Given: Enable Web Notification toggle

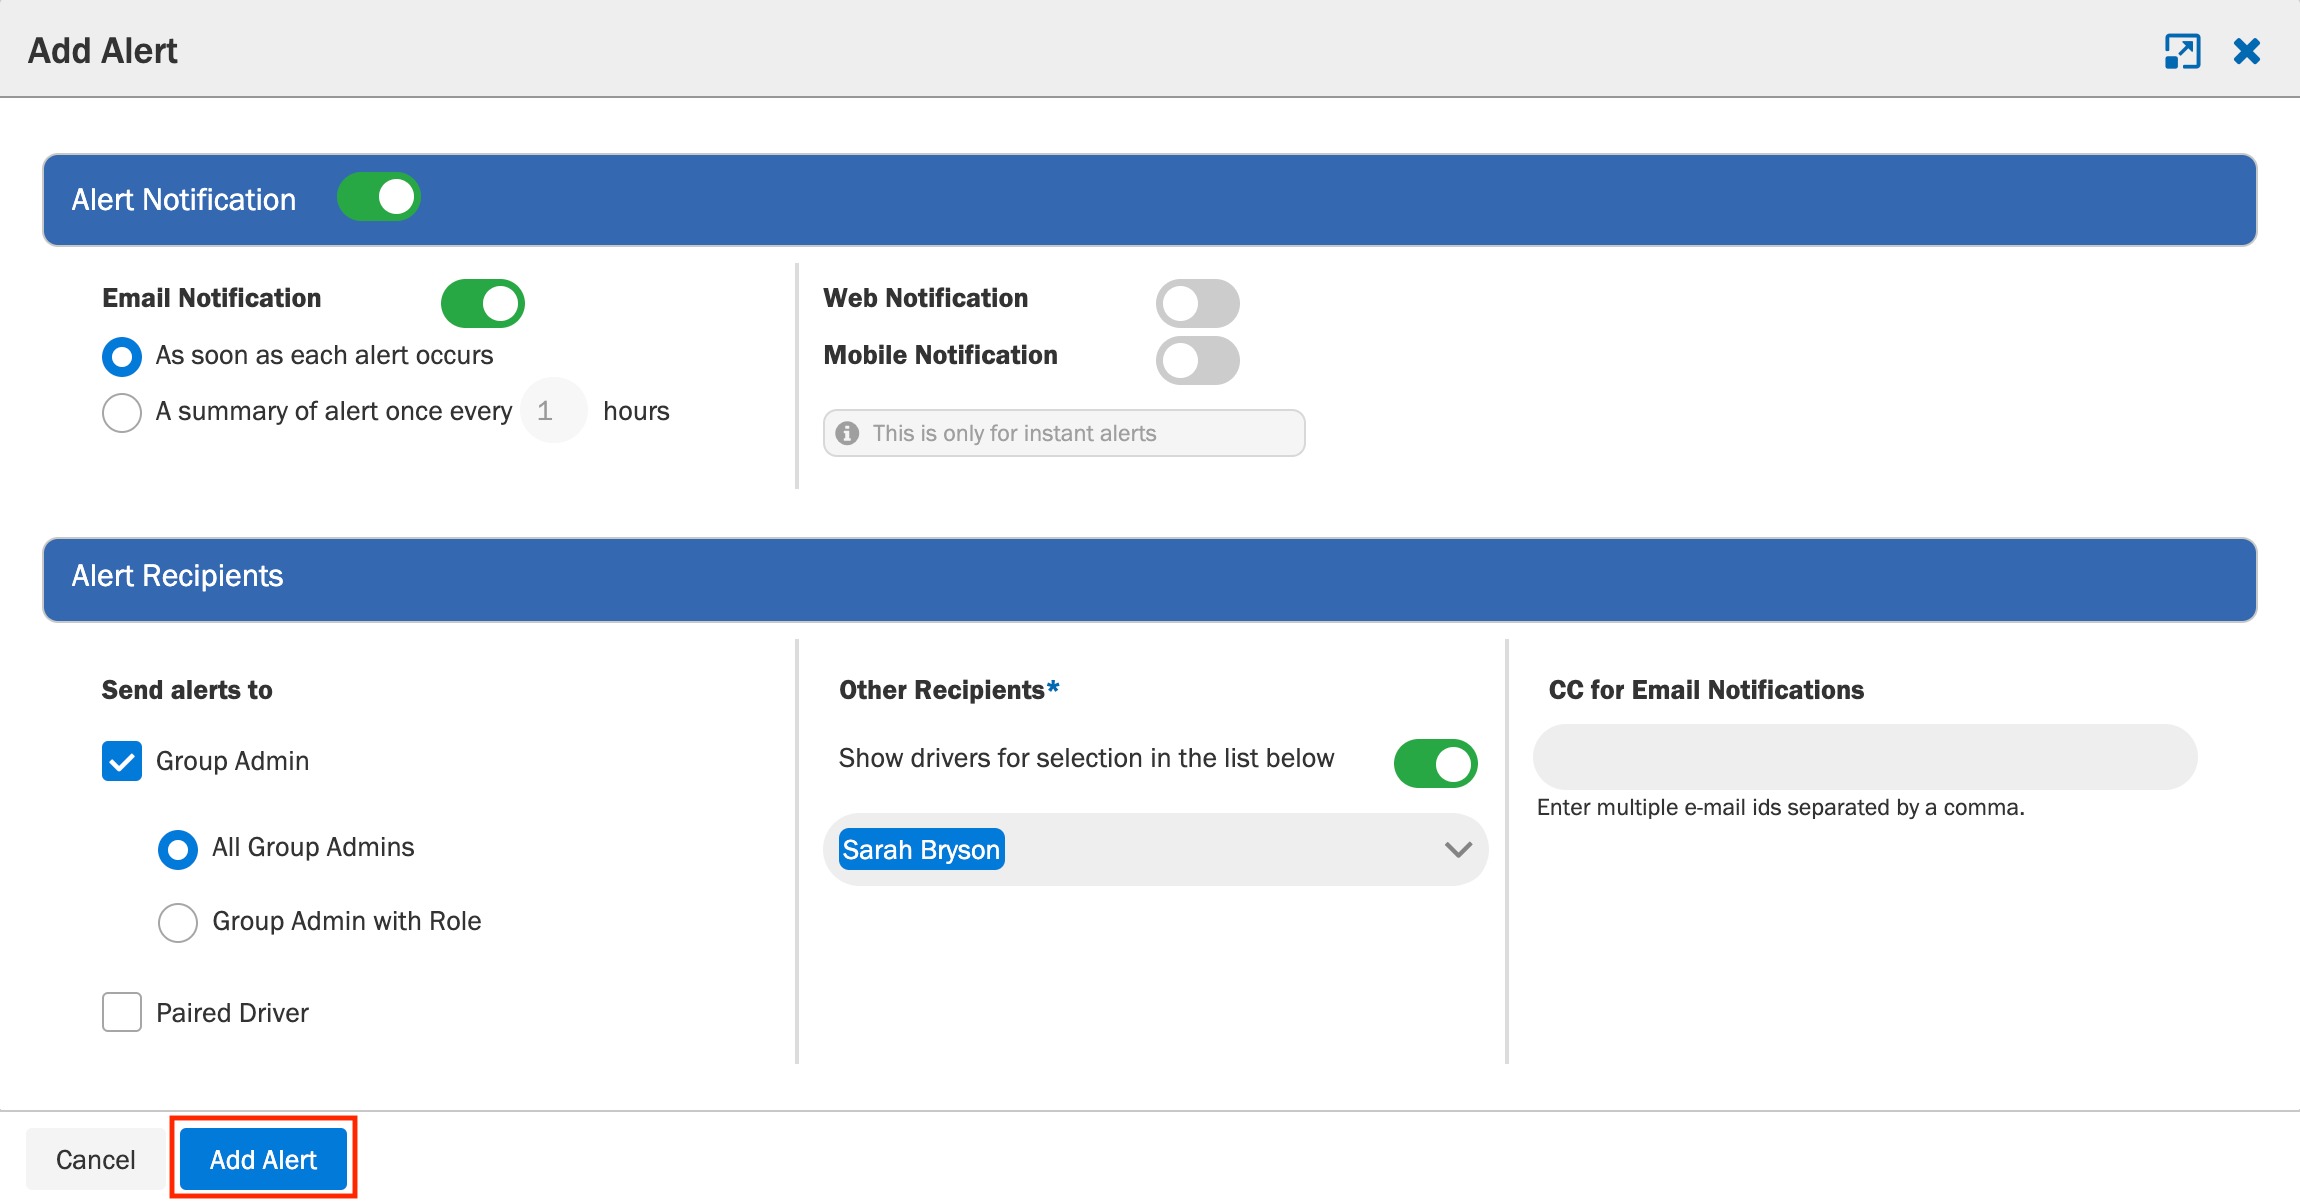Looking at the screenshot, I should tap(1198, 303).
